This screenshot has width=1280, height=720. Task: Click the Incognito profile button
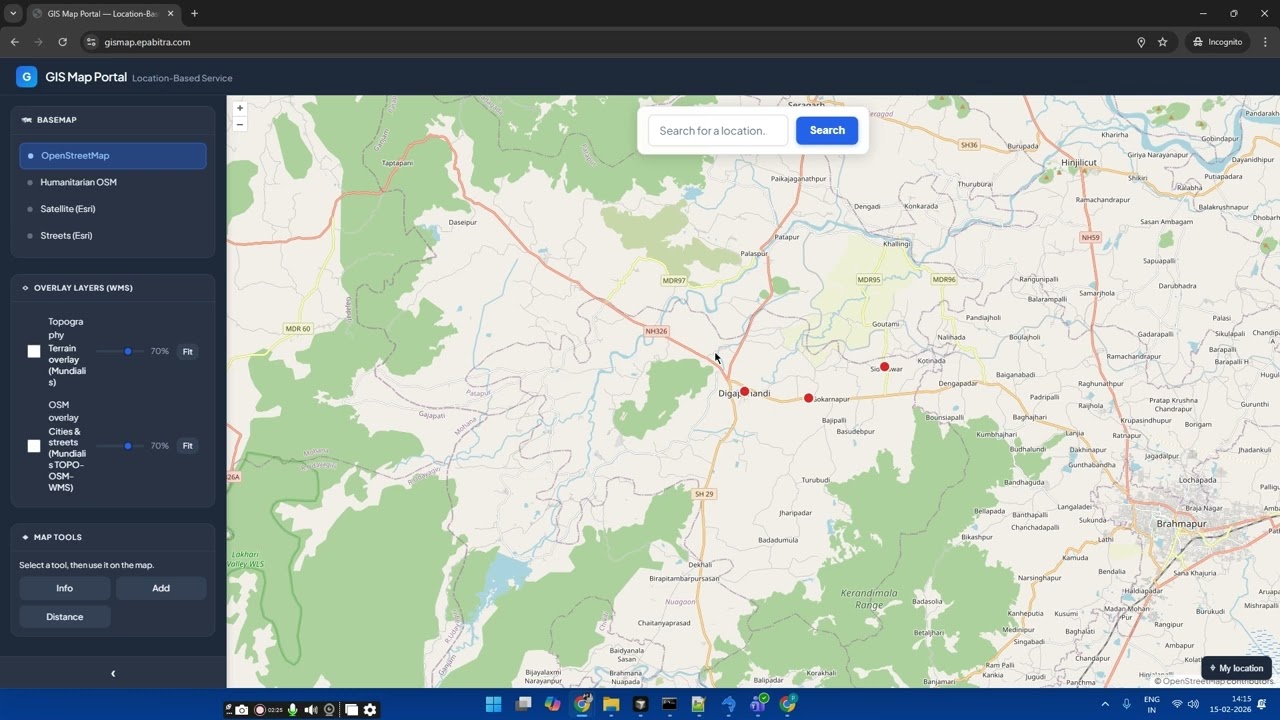(x=1218, y=42)
